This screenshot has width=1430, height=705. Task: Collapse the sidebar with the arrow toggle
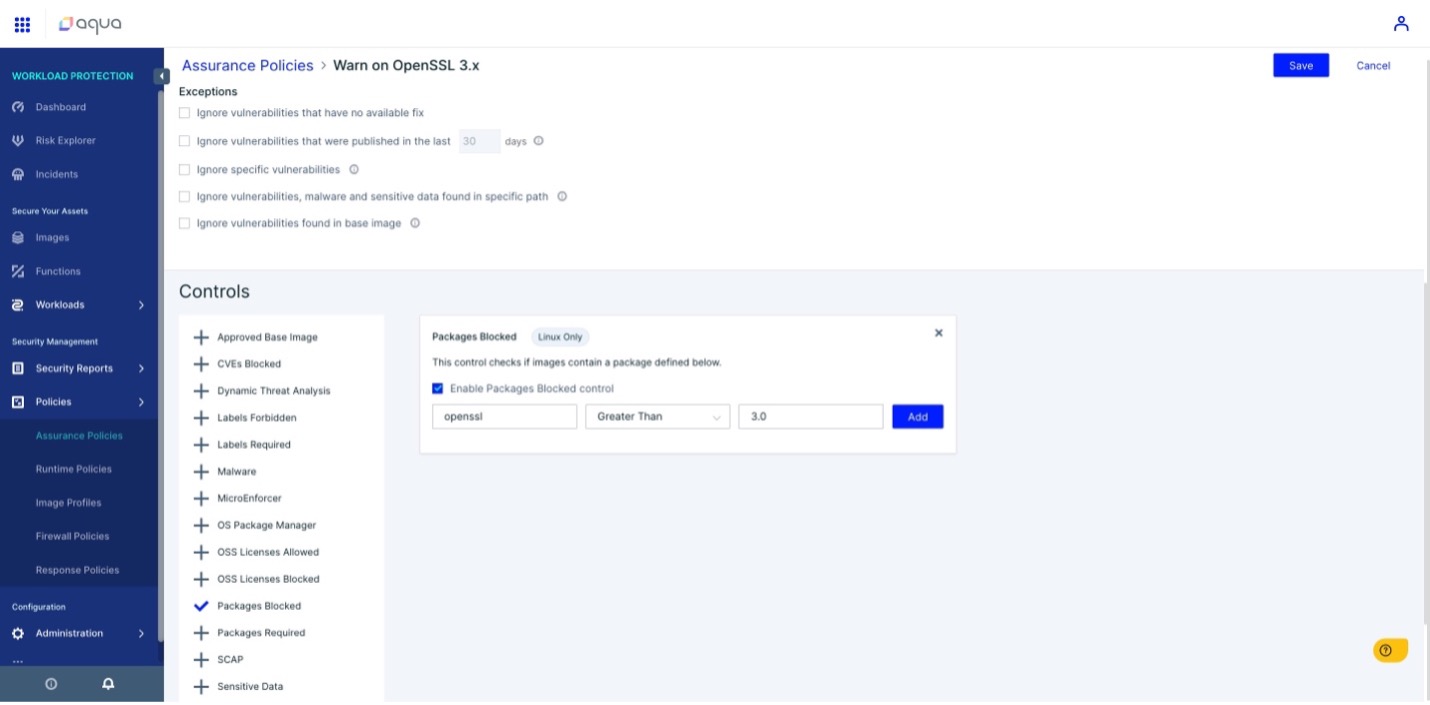tap(161, 76)
